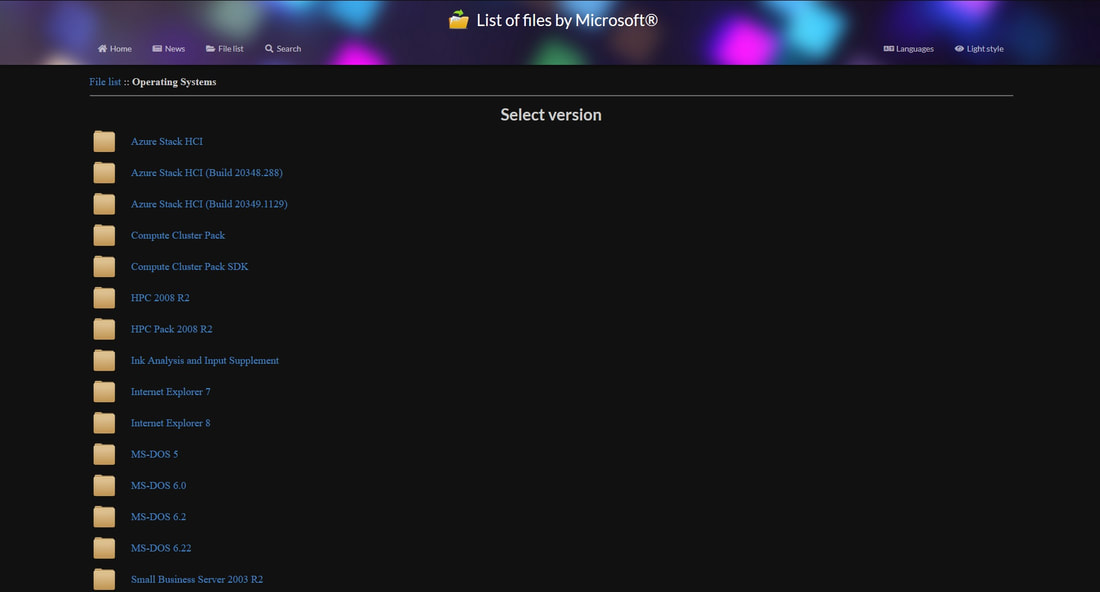Open Small Business Server 2003 R2 link

(x=196, y=580)
